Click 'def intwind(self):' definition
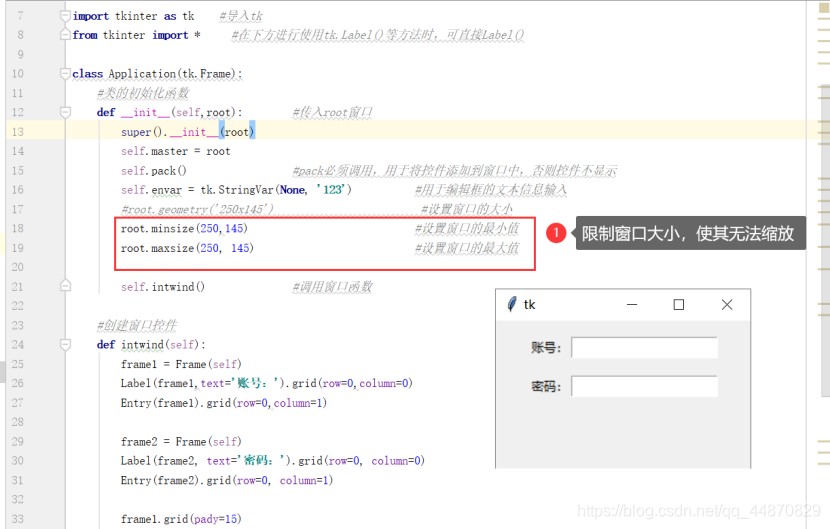This screenshot has width=830, height=529. [x=151, y=345]
